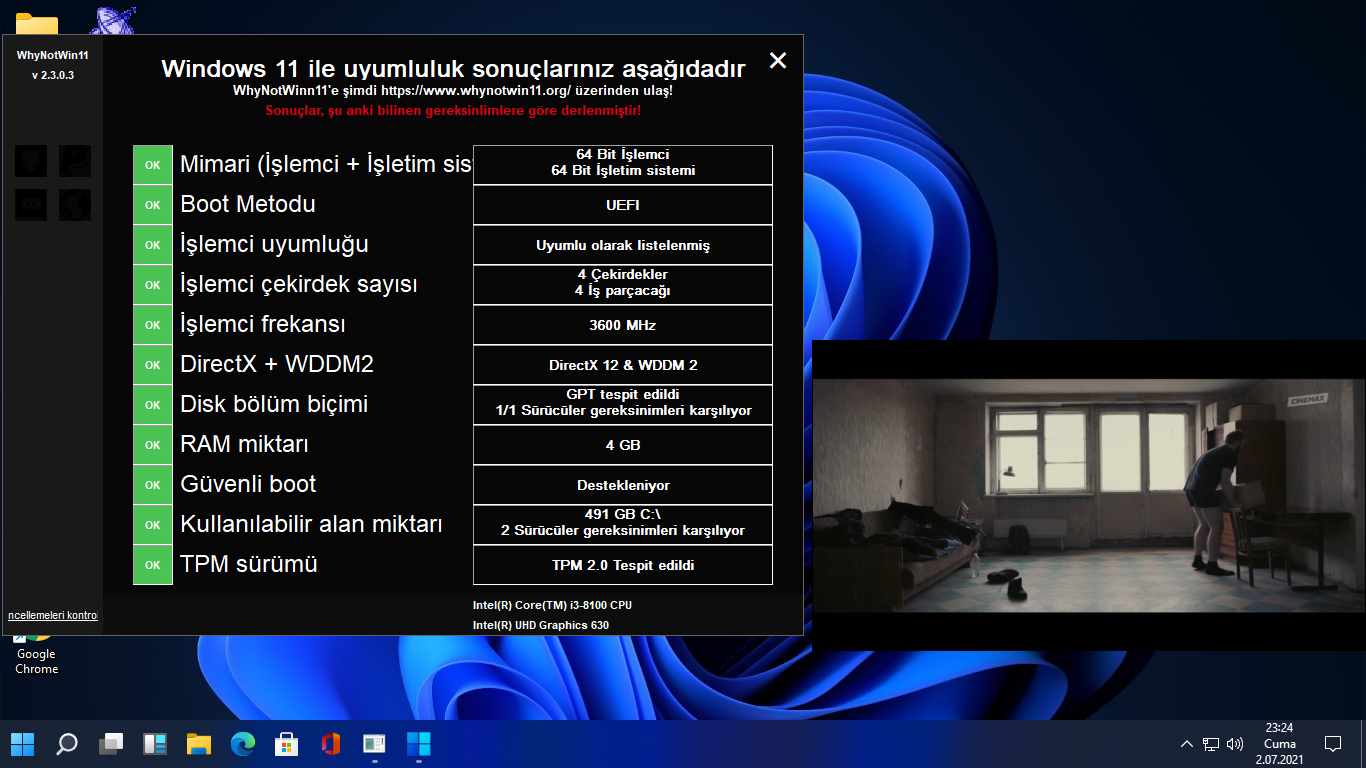Click the "Destekleniyor" result cell
Screen dimensions: 1366x768
[x=623, y=485]
